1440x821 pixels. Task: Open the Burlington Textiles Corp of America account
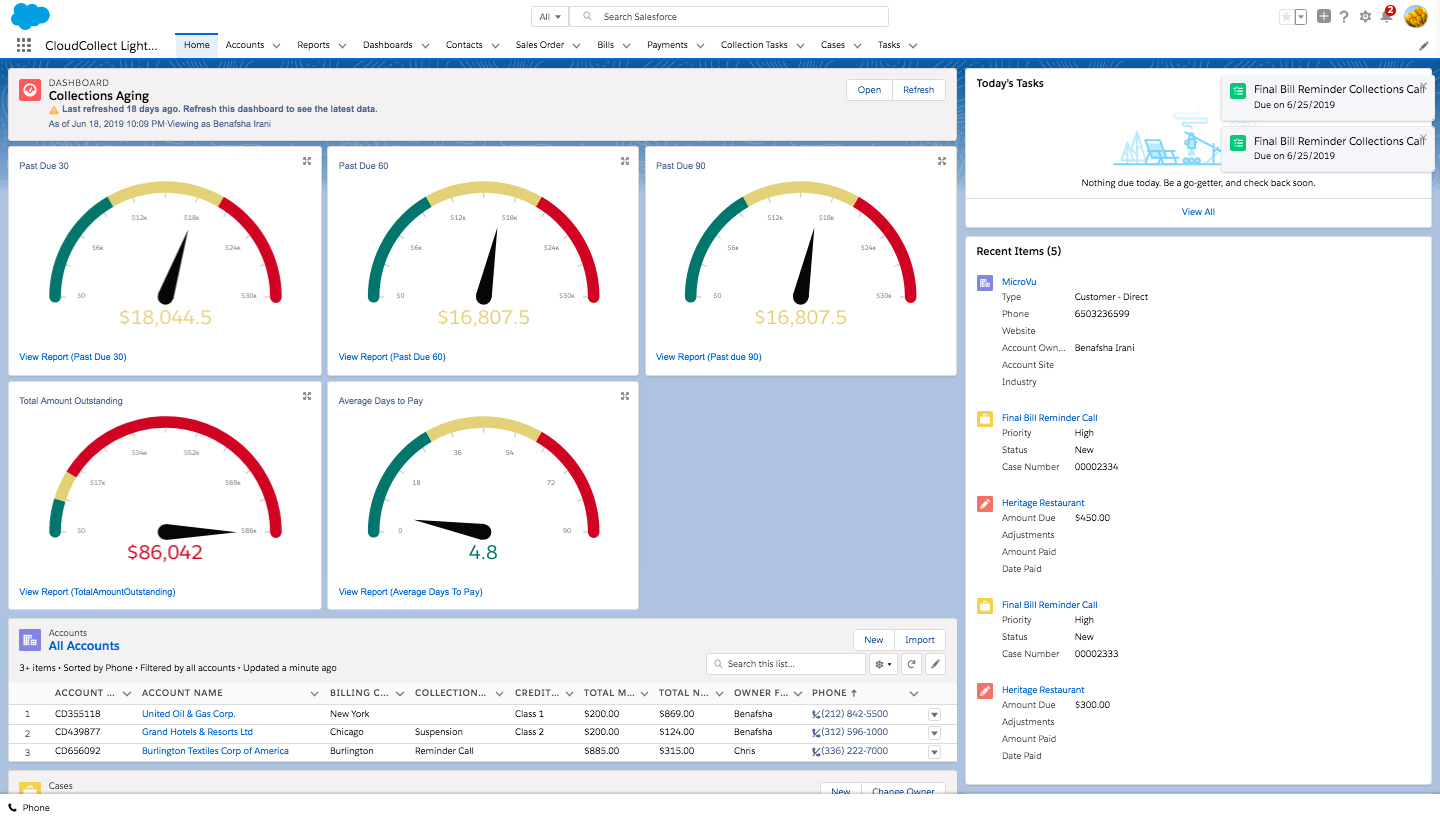point(215,751)
